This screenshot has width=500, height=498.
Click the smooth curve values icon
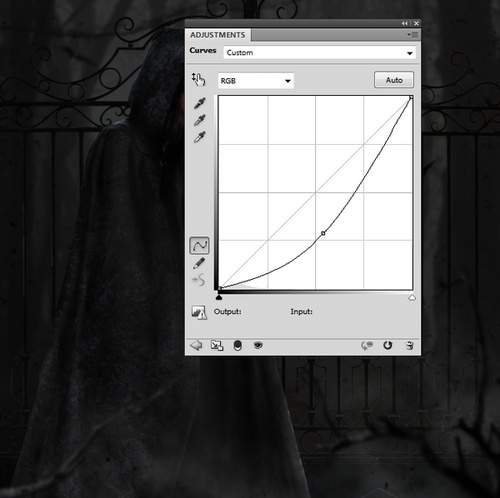tap(199, 280)
